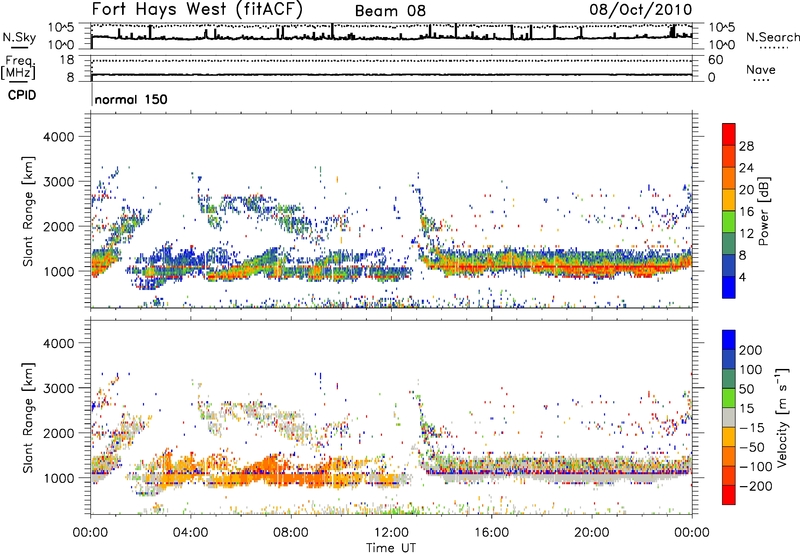Click the '20:00' time axis label
This screenshot has width=800, height=554.
591,533
